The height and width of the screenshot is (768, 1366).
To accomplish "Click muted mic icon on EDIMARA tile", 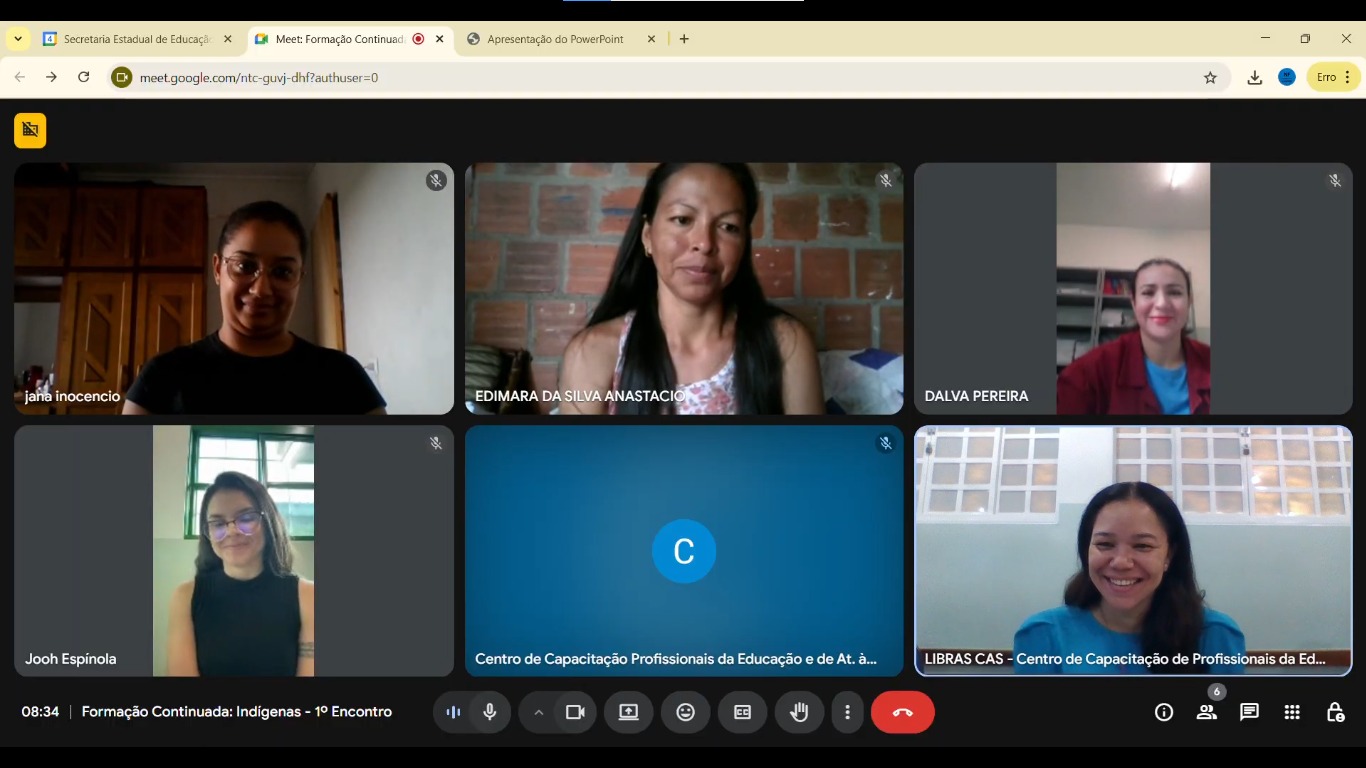I will 885,180.
